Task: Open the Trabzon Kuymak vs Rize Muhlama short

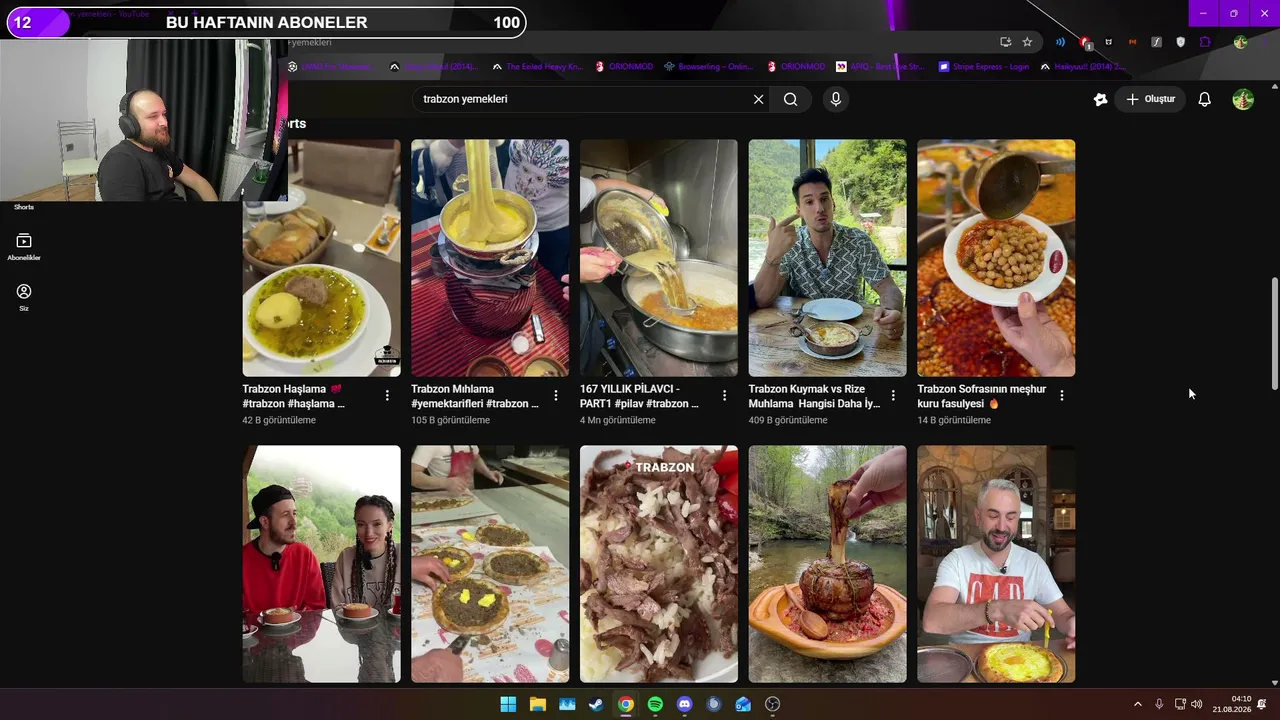Action: (x=828, y=258)
